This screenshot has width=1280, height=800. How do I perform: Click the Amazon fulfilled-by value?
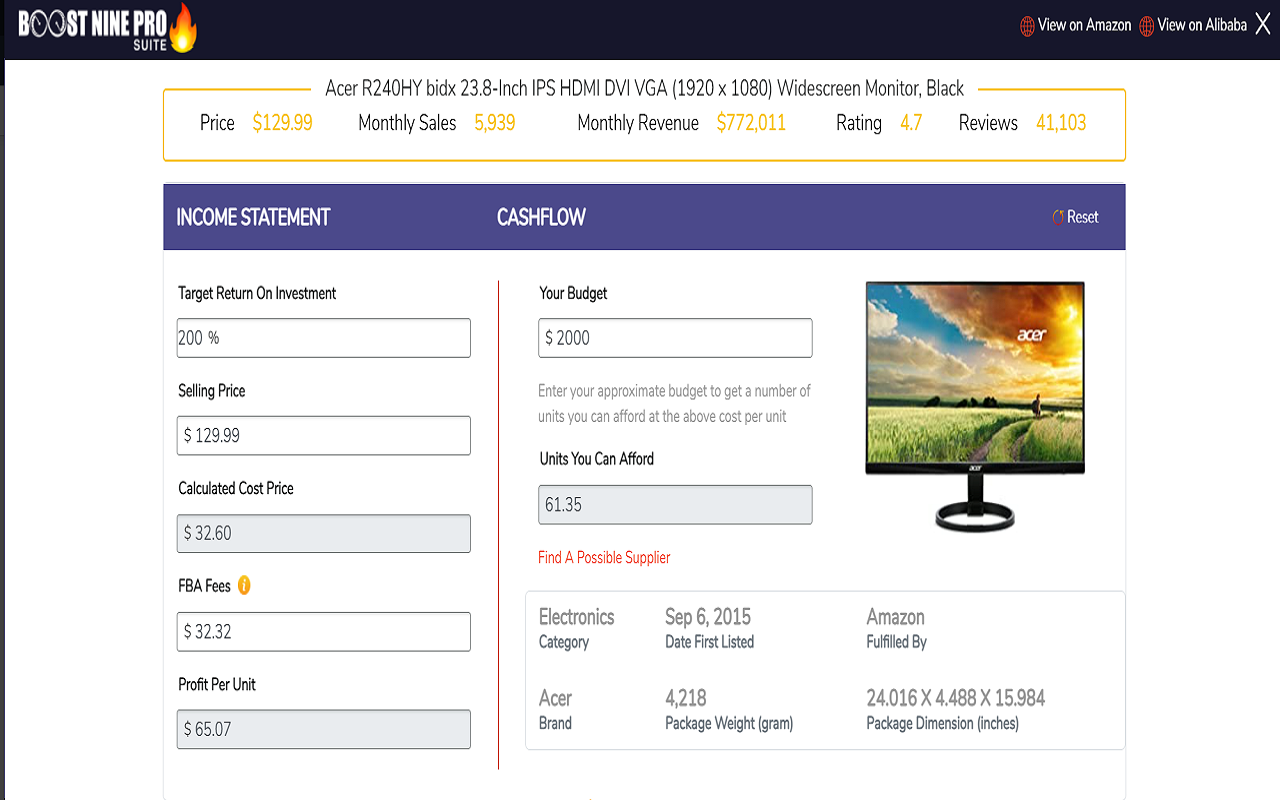[x=895, y=617]
